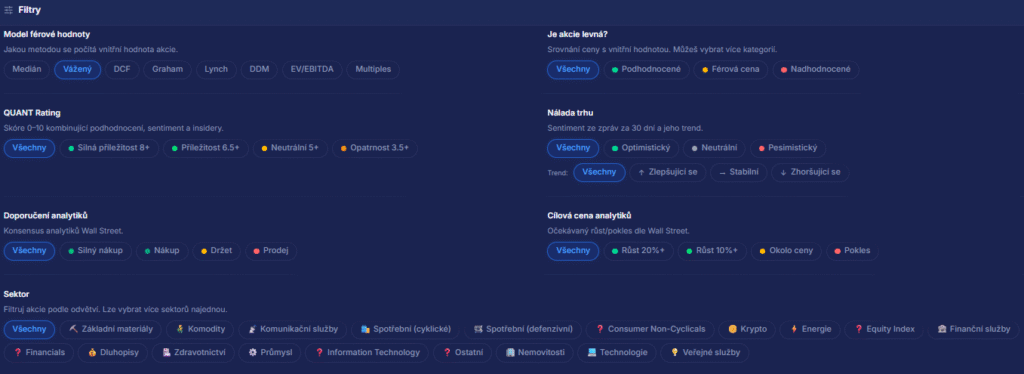The height and width of the screenshot is (374, 1024).
Task: Filter by Neutrální market sentiment
Action: [714, 148]
